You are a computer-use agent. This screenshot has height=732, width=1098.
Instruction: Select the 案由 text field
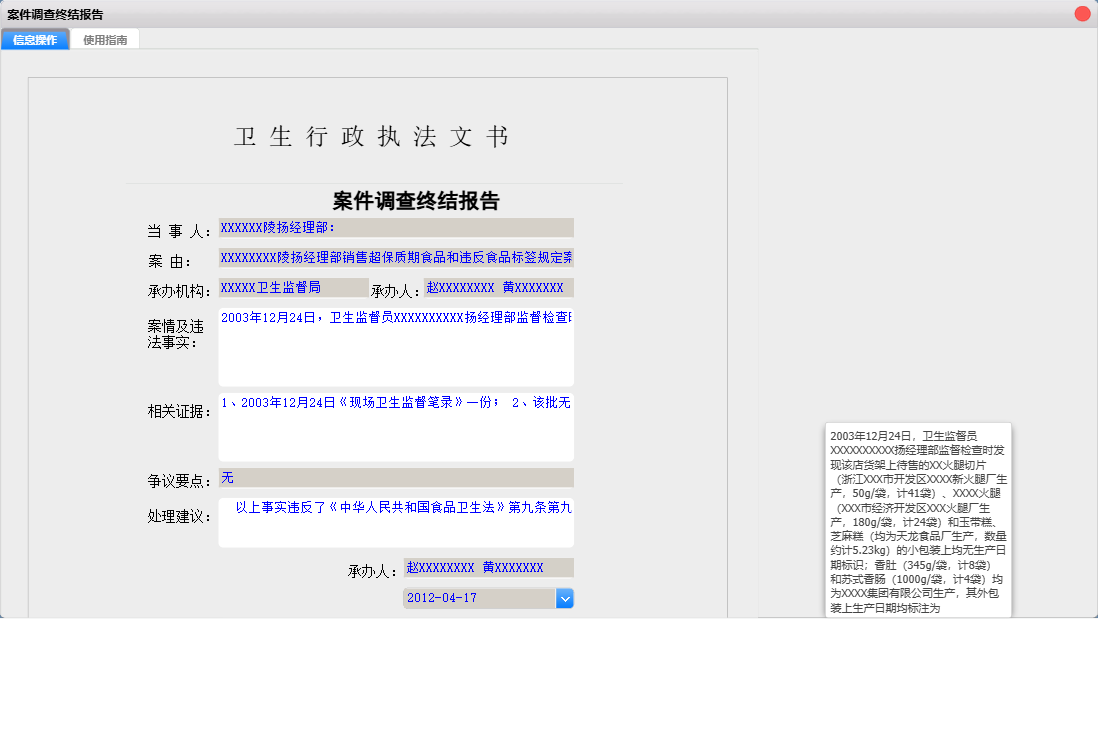pyautogui.click(x=395, y=257)
